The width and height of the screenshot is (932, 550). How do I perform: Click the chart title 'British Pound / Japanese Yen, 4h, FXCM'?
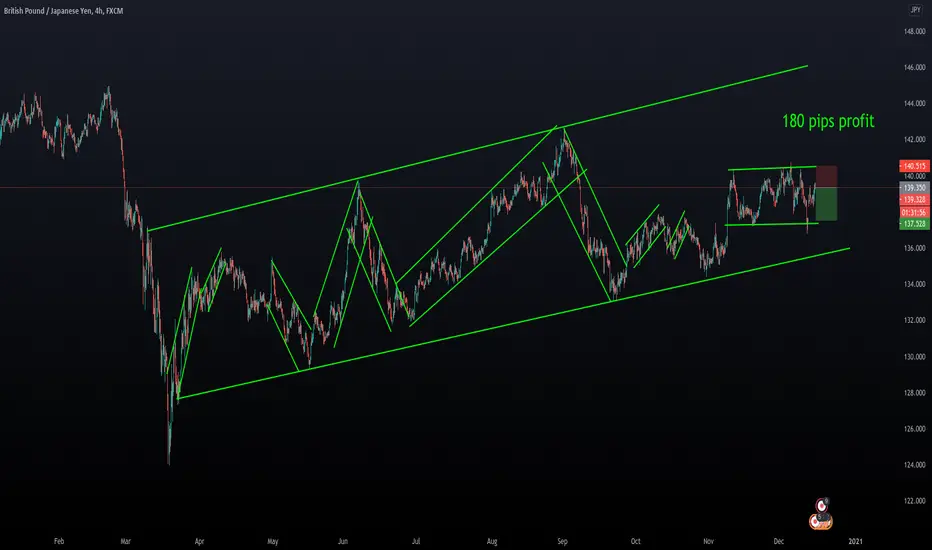[x=64, y=11]
